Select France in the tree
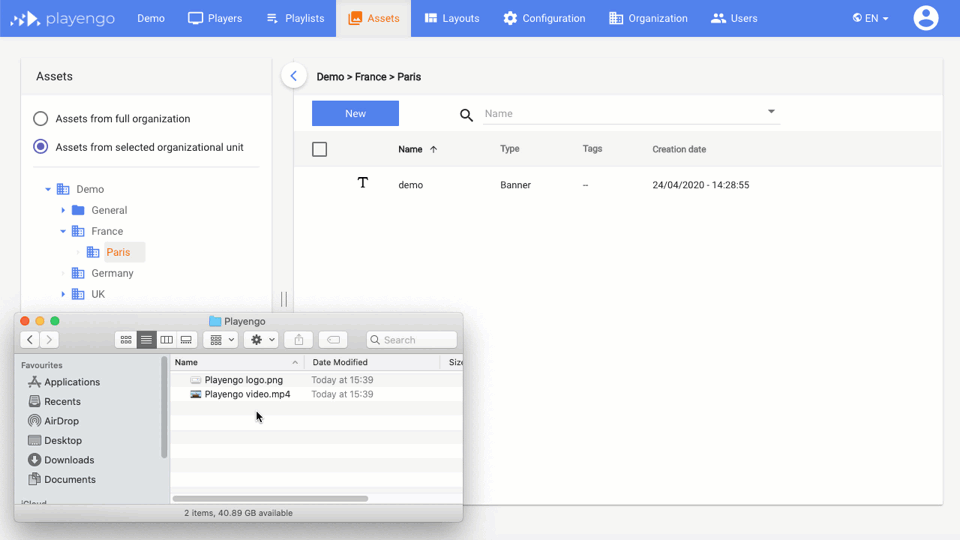Screen dimensions: 960x540 tap(107, 231)
